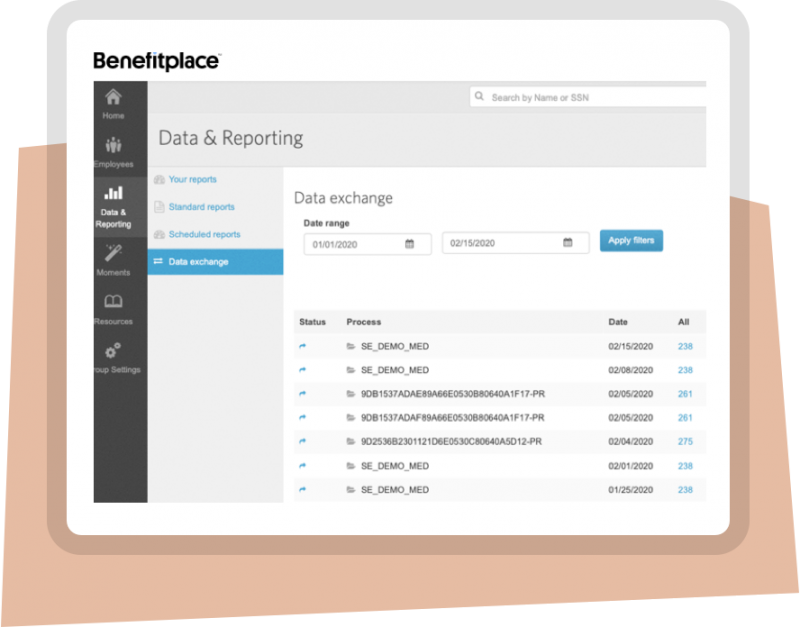Click the 02/15/2020 date in the table

tap(631, 346)
